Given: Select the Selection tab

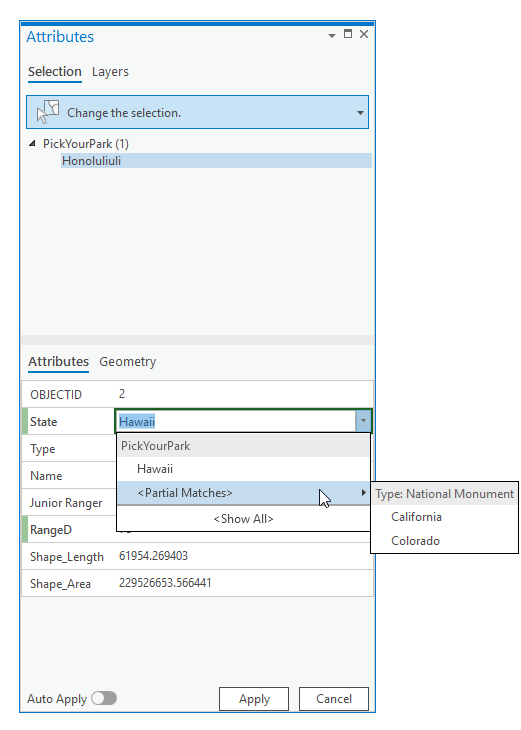Looking at the screenshot, I should [54, 72].
